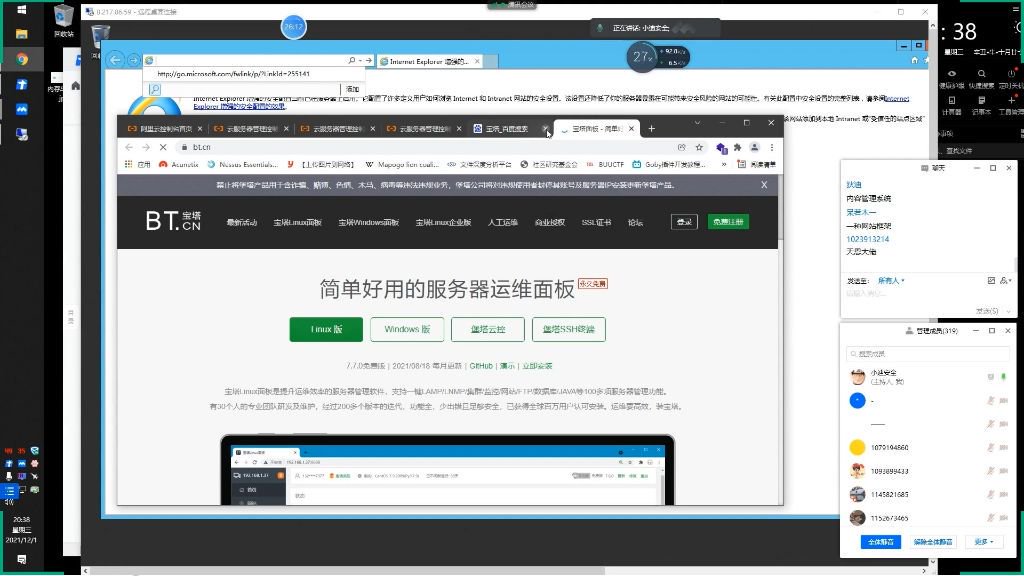Screen dimensions: 1024x576
Task: Click the 添加 button in IE dropdown
Action: [353, 89]
